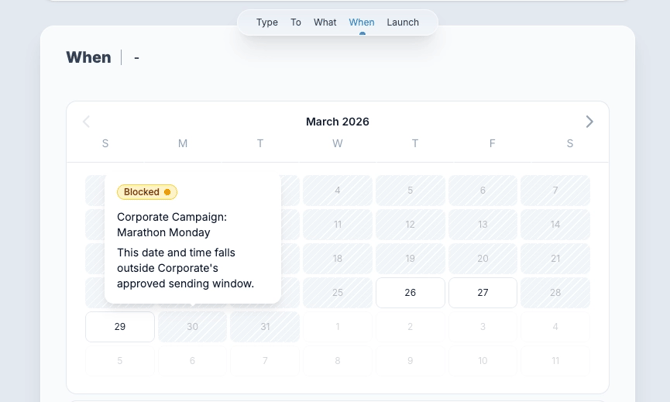
Task: Pick March 27 as the date
Action: click(x=483, y=293)
